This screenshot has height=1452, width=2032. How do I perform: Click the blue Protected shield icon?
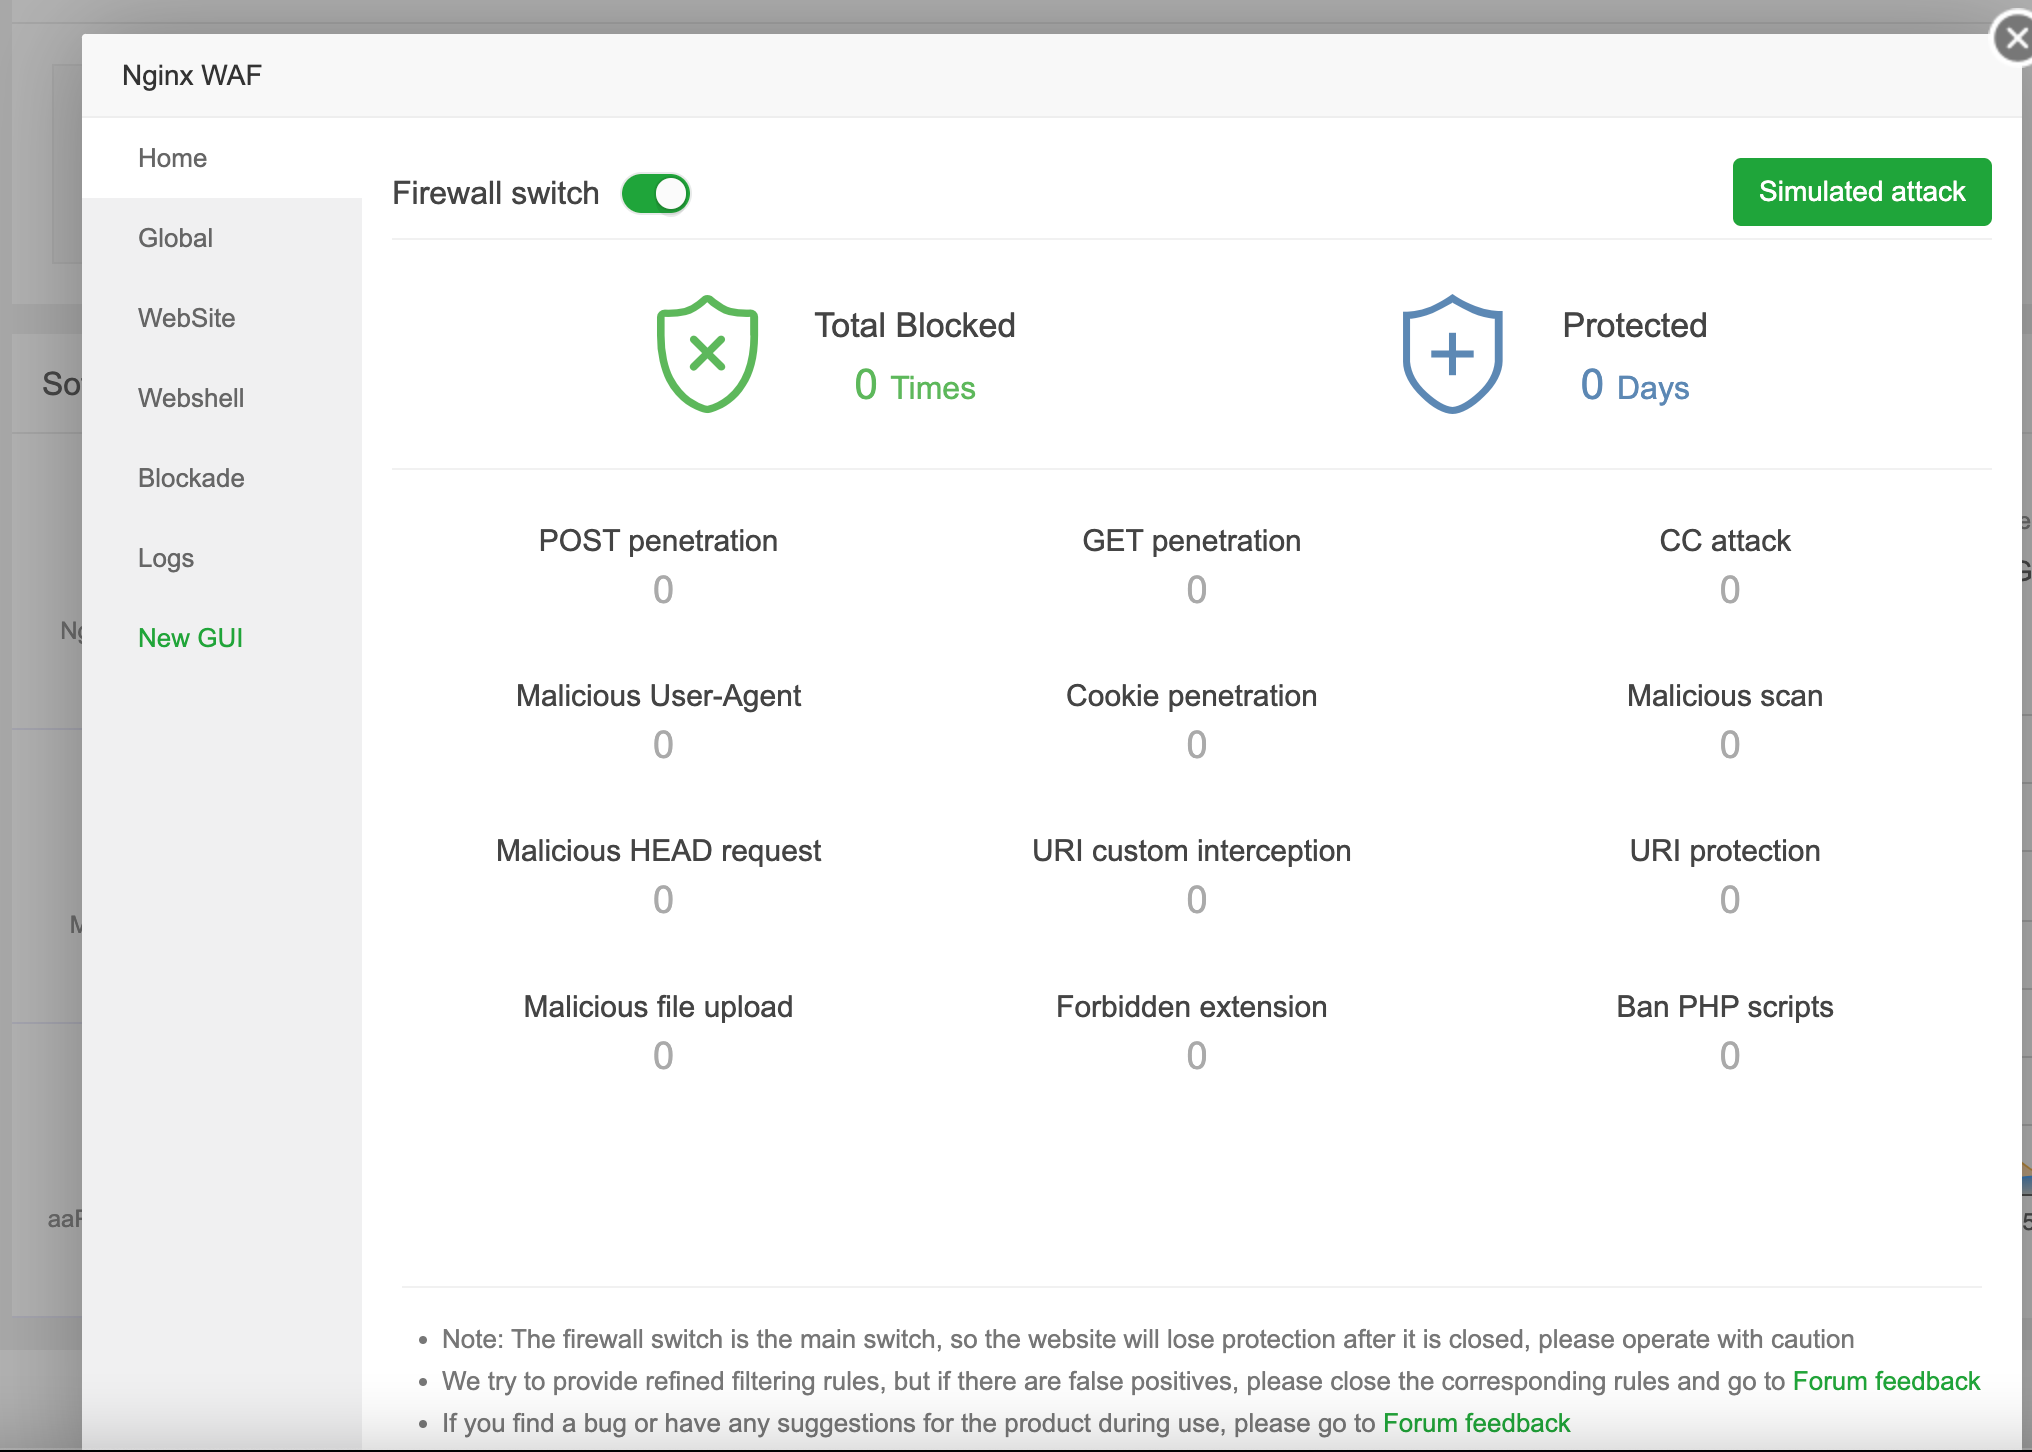[x=1452, y=354]
